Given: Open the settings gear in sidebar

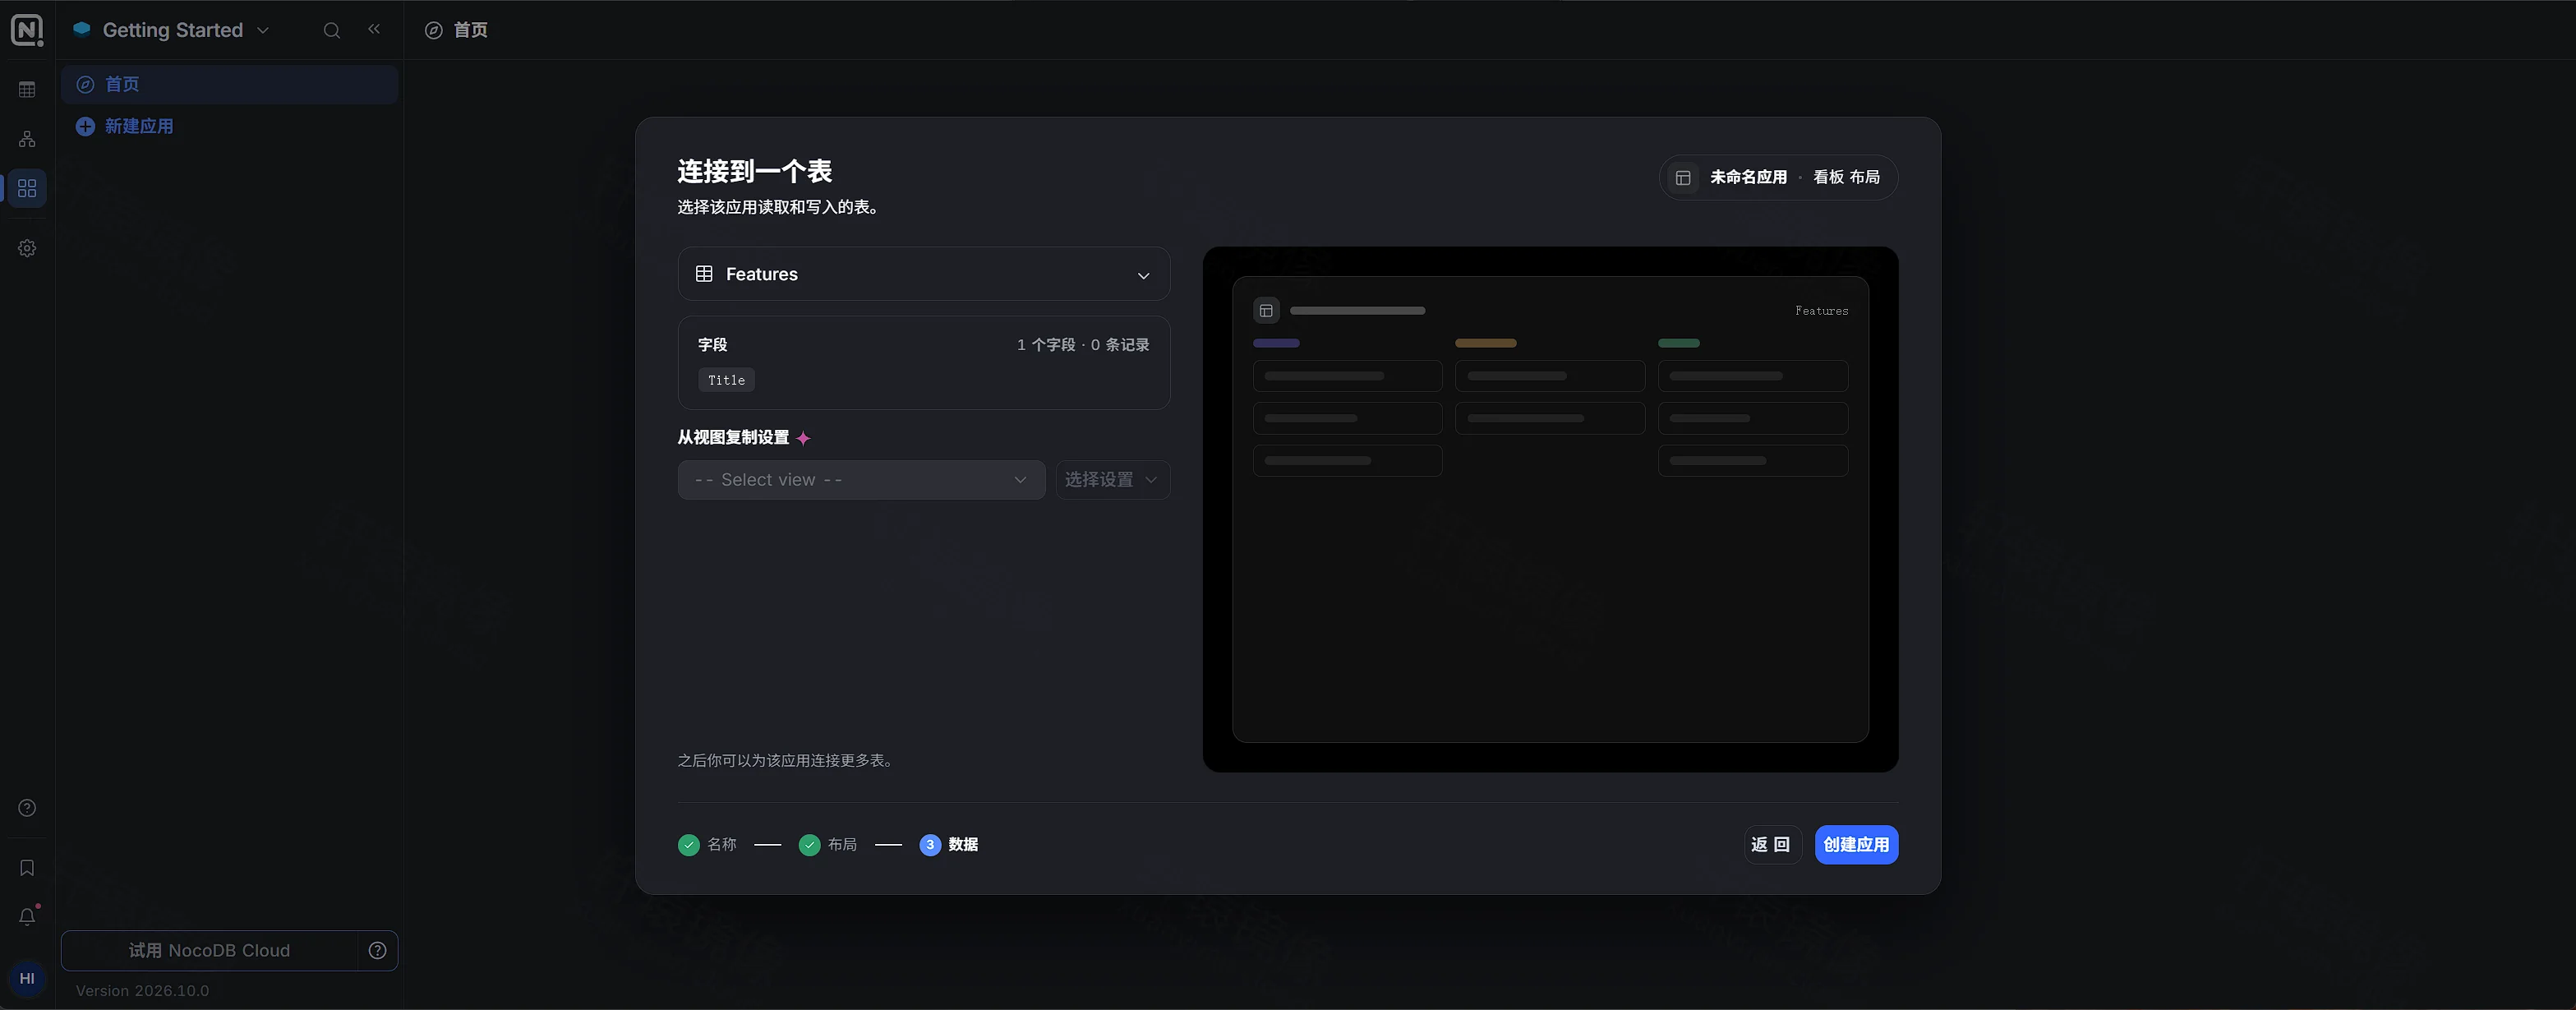Looking at the screenshot, I should [27, 248].
